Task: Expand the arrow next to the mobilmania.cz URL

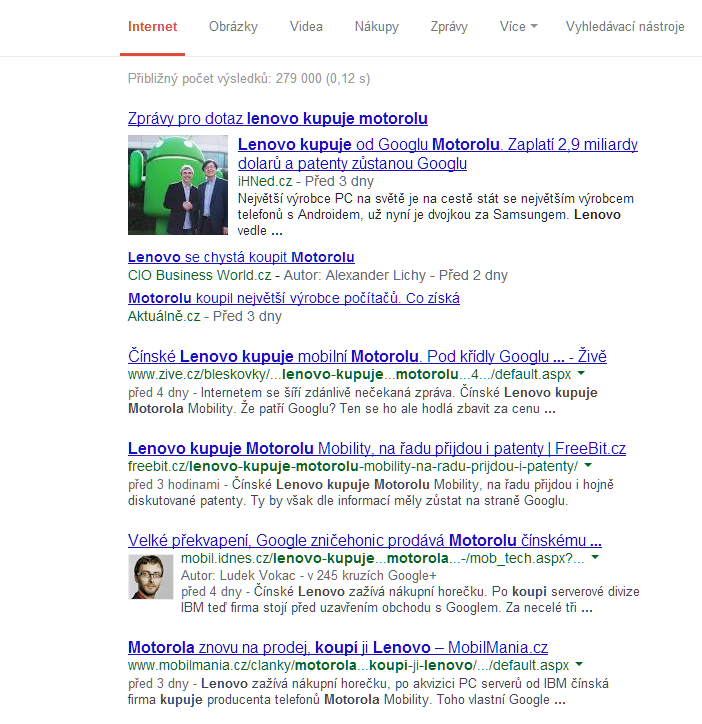Action: (x=579, y=664)
